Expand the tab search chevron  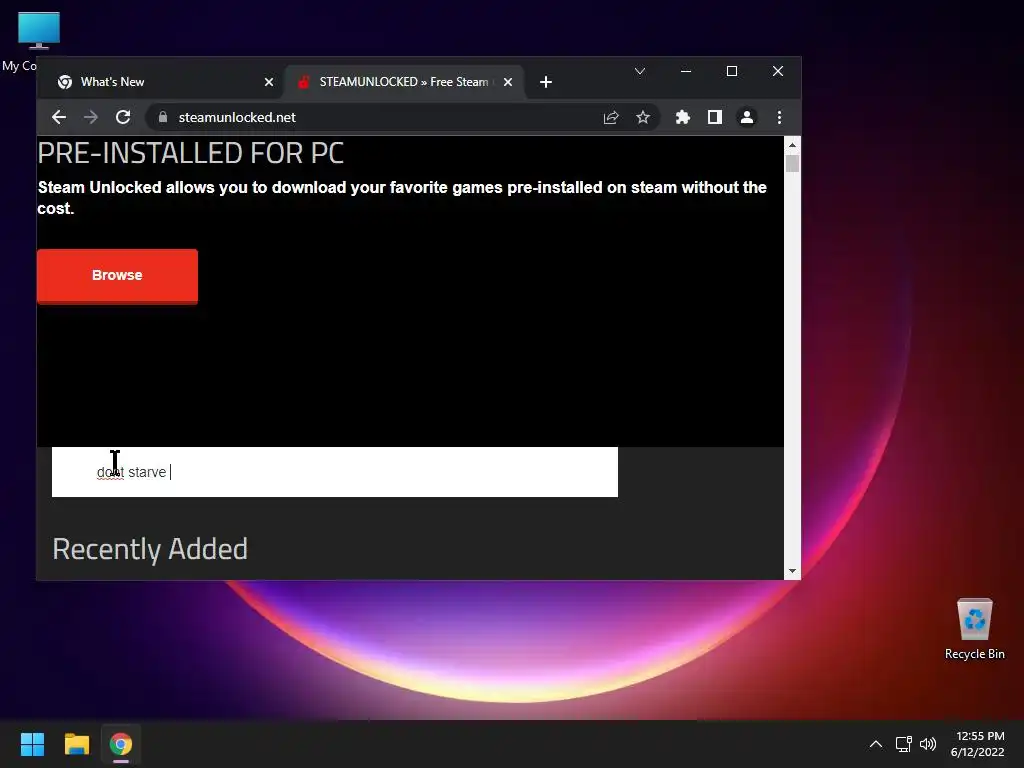[x=640, y=71]
